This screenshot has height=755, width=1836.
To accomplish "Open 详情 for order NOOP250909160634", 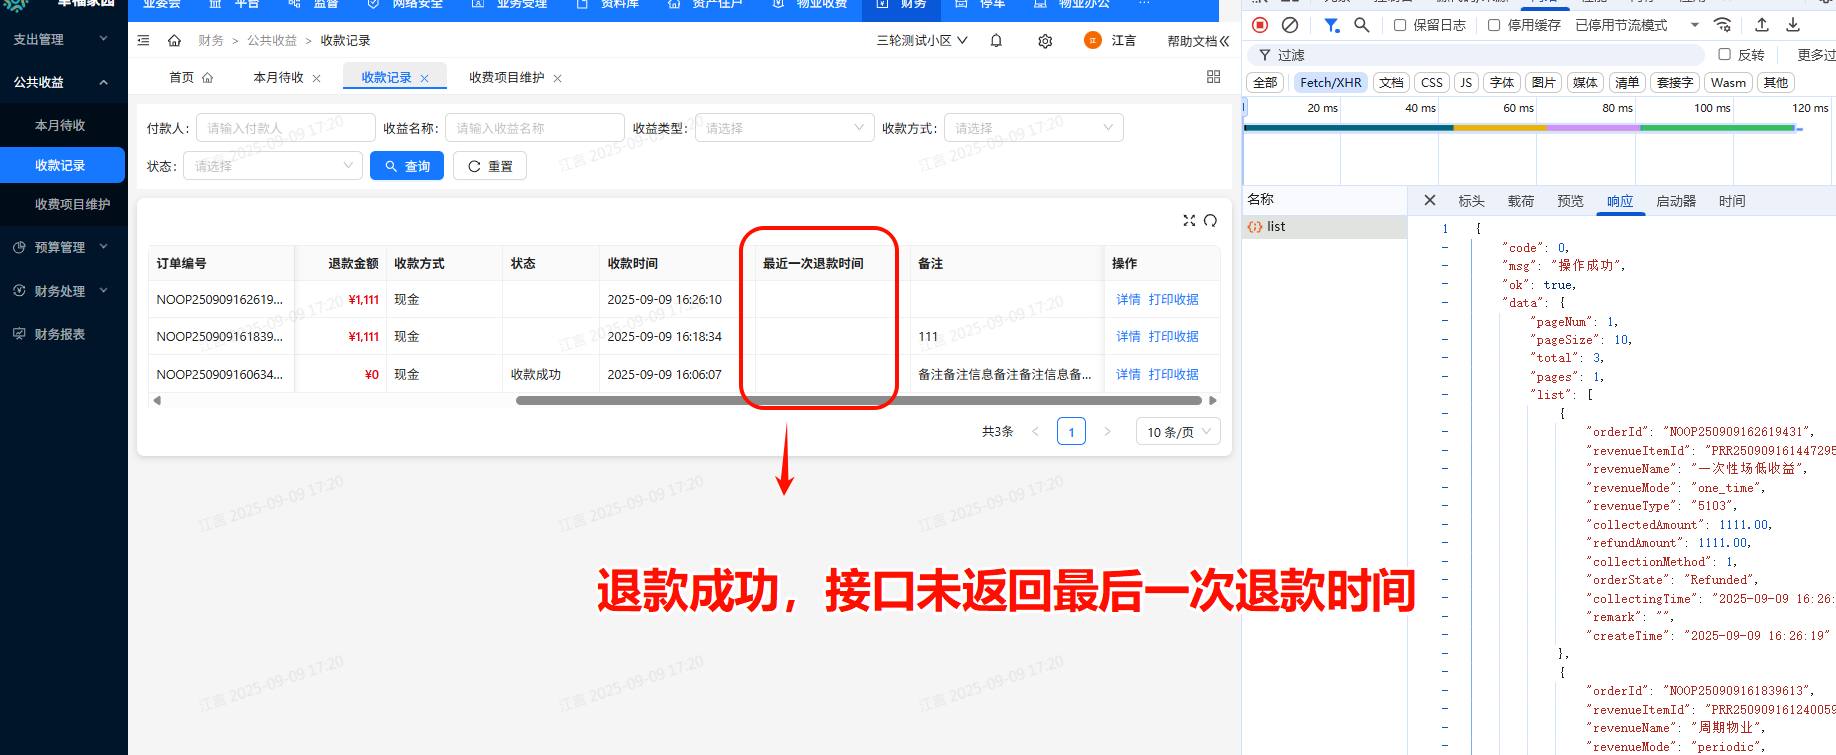I will click(1128, 375).
